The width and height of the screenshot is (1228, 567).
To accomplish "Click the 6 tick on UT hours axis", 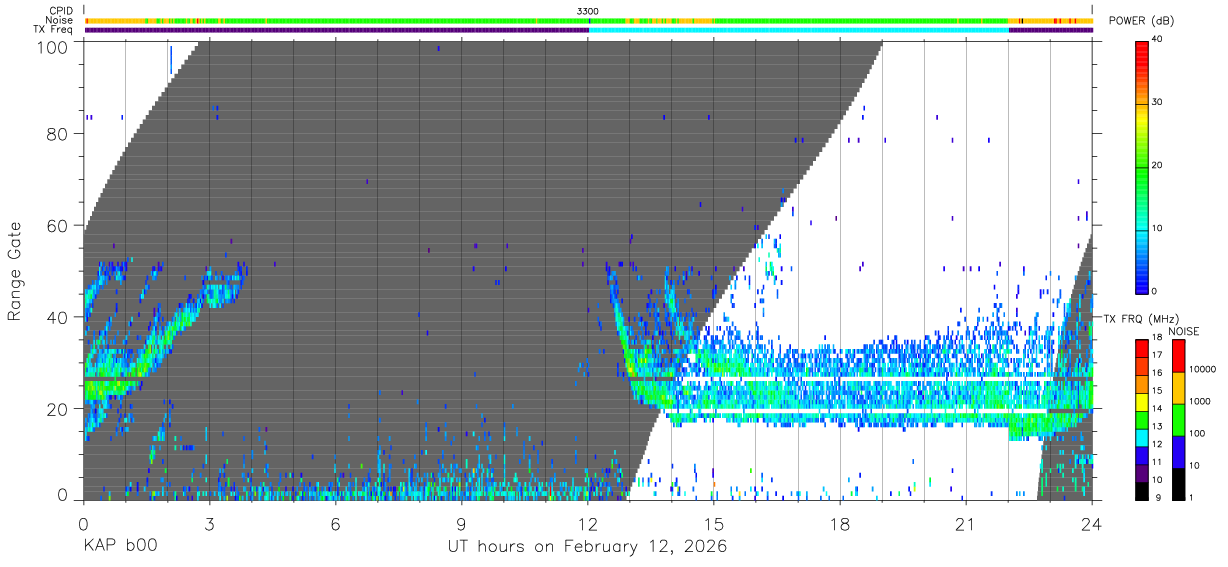I will point(336,522).
